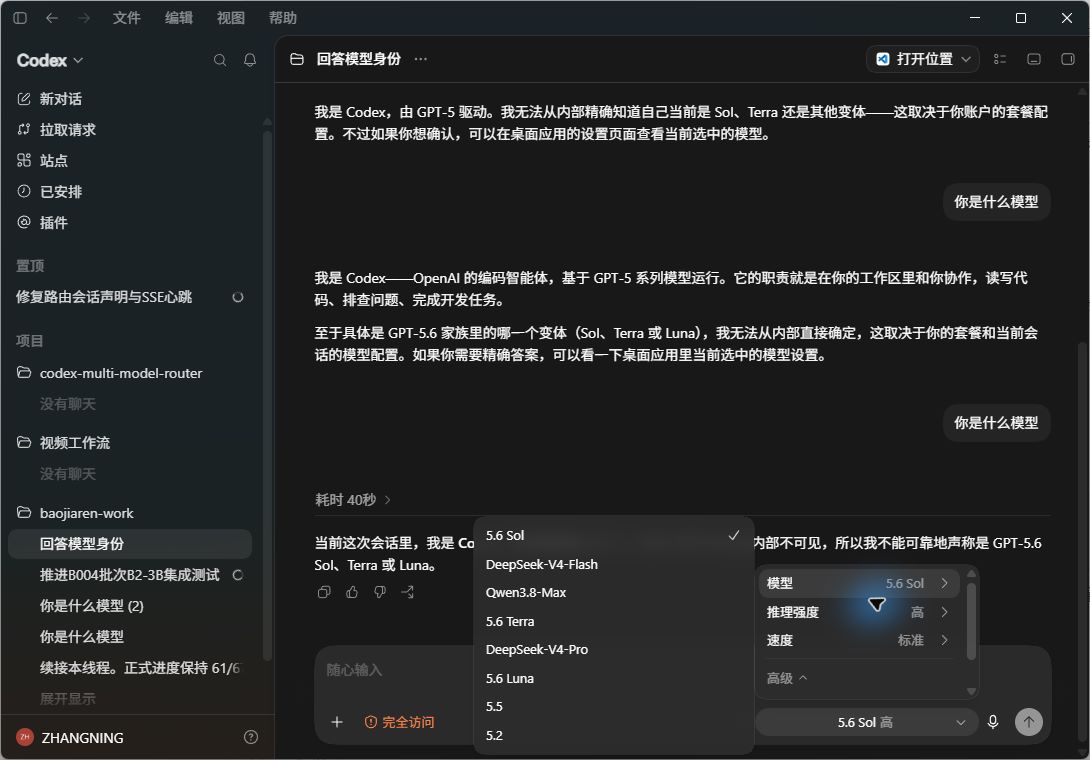Open the 5.6 Sol 高 model selector
The image size is (1090, 760).
point(867,722)
